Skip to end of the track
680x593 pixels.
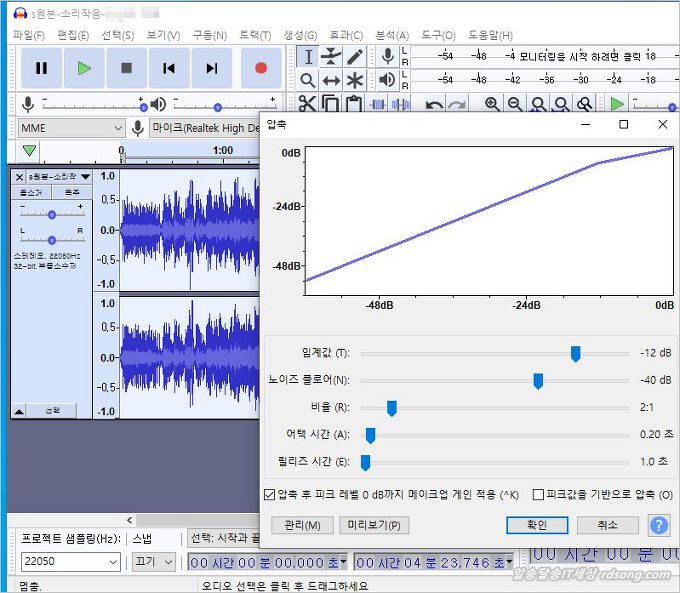click(x=212, y=68)
